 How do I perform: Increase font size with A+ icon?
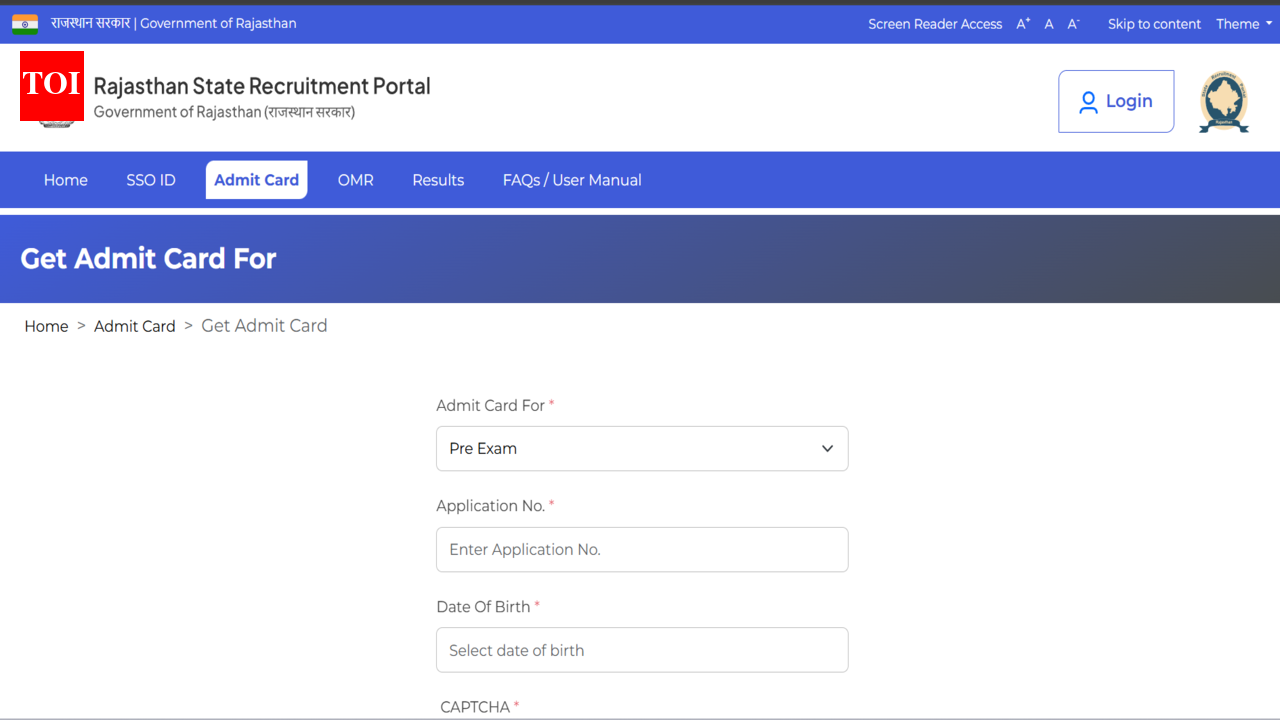(x=1023, y=24)
